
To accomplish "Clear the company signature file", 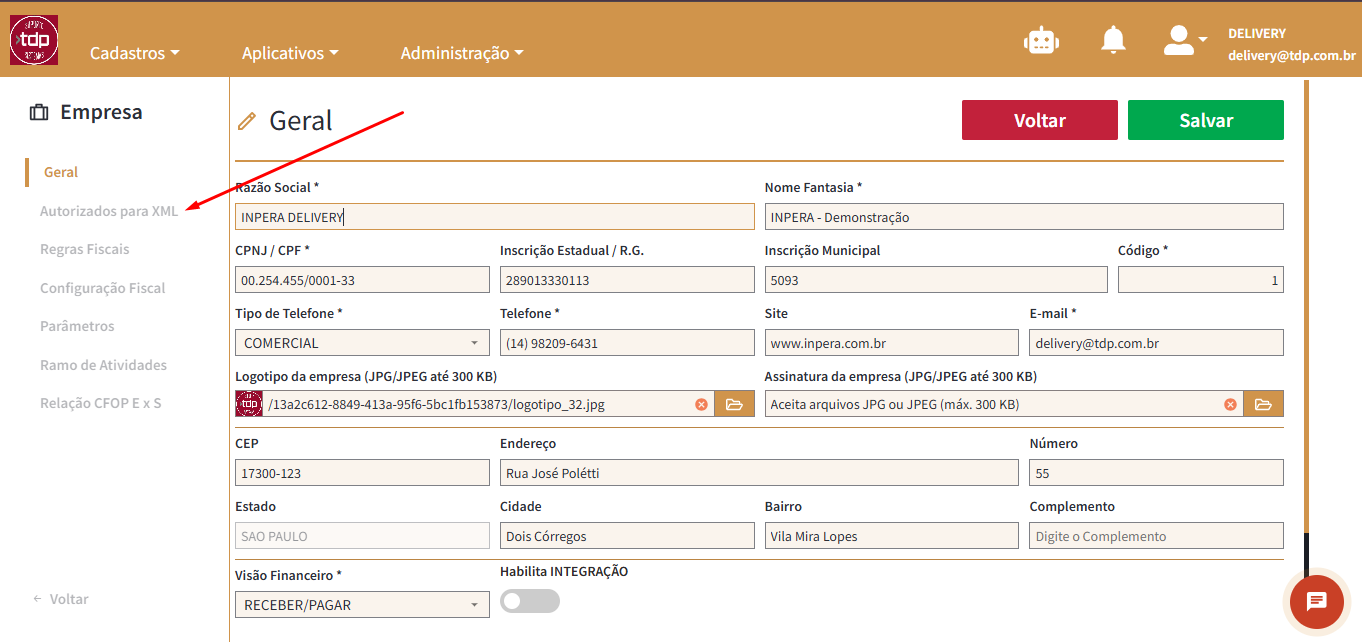I will 1230,404.
